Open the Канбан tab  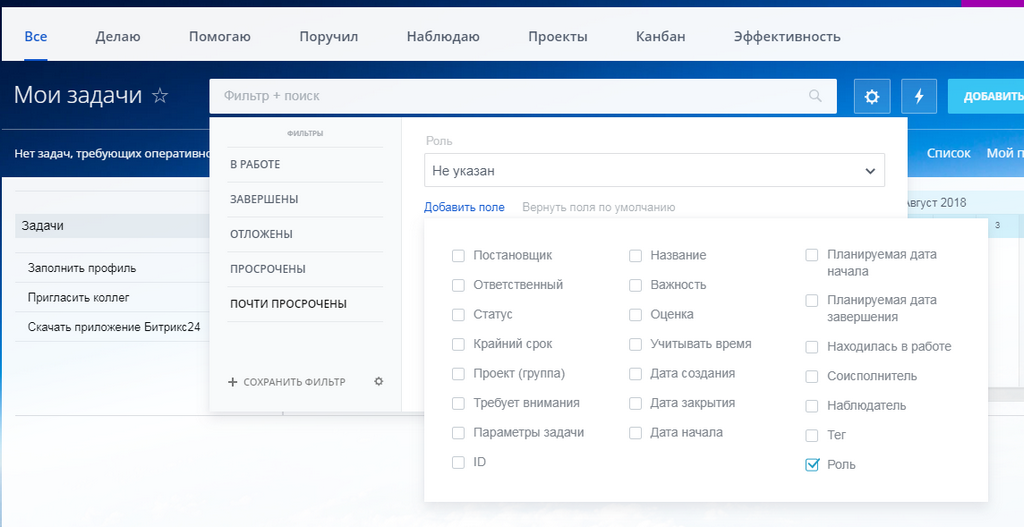660,37
